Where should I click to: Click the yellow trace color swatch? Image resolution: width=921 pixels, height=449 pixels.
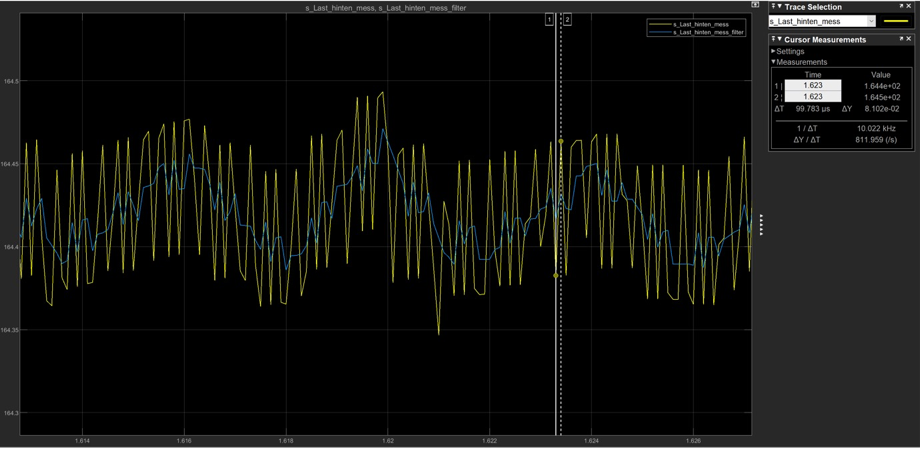896,21
